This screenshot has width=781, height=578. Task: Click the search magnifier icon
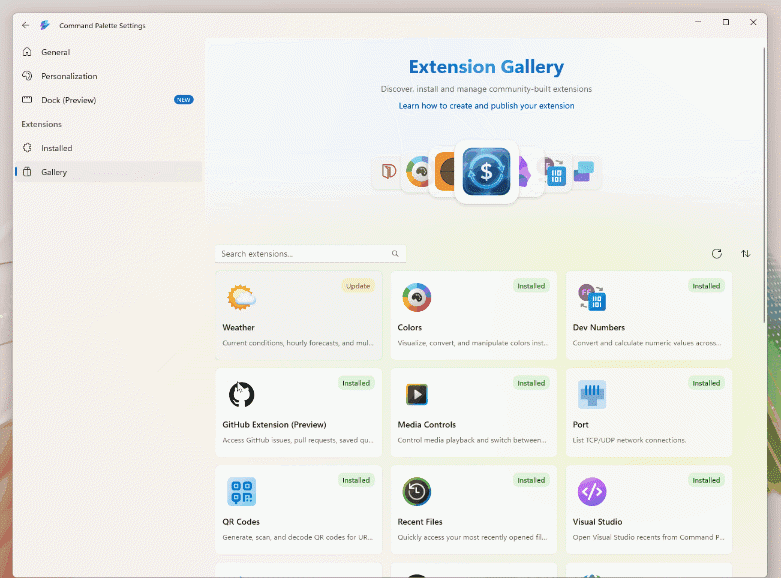(x=395, y=254)
